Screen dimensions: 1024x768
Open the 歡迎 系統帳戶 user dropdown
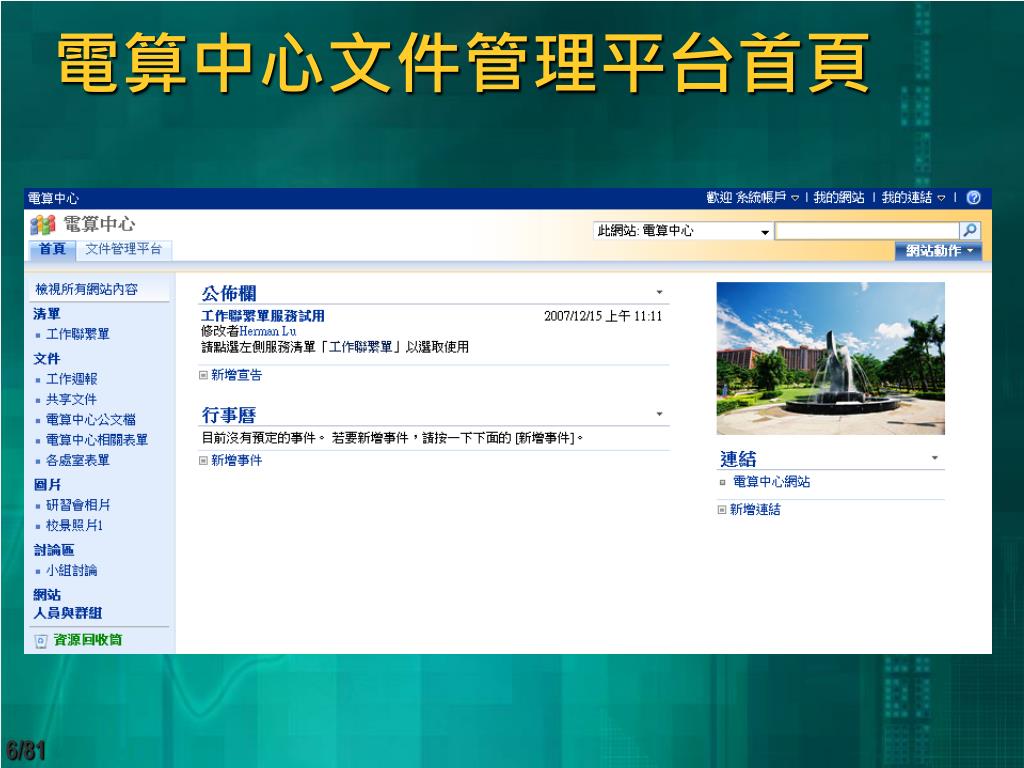click(x=752, y=198)
